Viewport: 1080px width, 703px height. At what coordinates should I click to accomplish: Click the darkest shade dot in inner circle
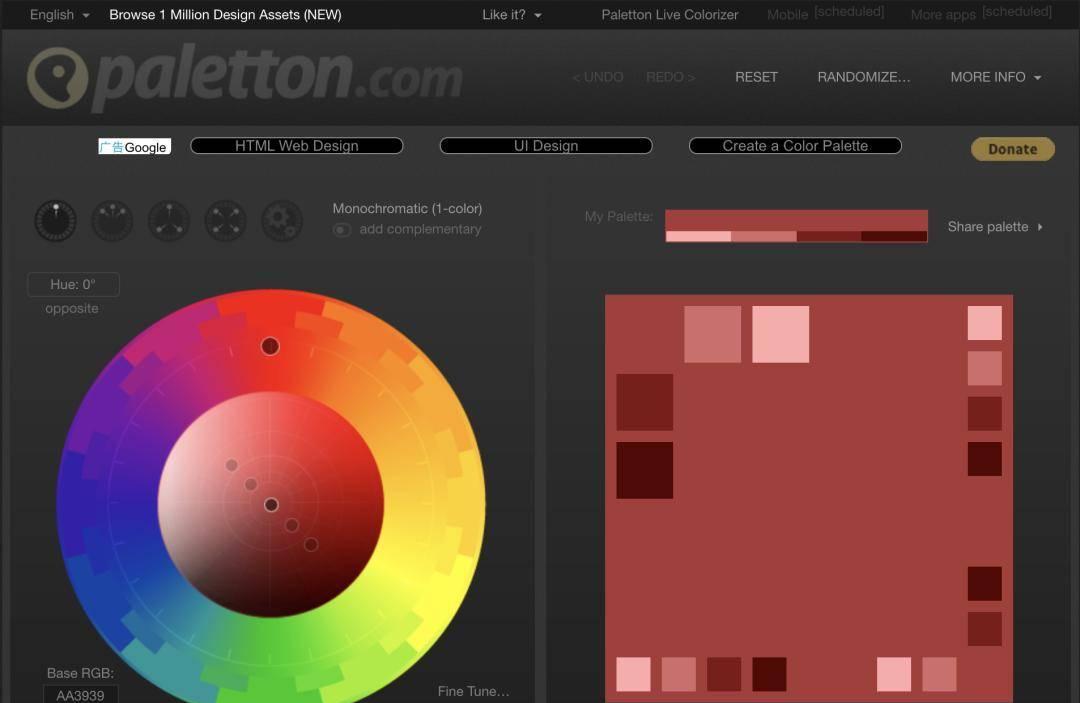tap(311, 545)
